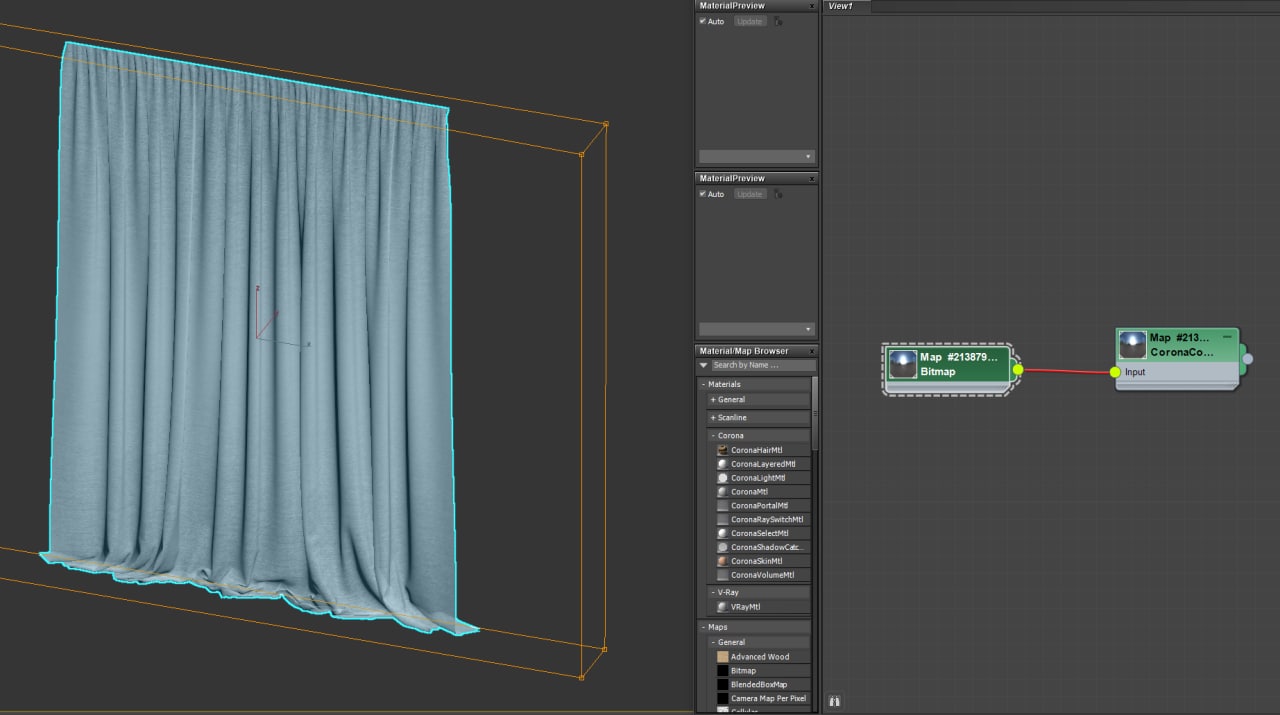The height and width of the screenshot is (715, 1280).
Task: Click the Bitmap node output socket
Action: [x=1018, y=370]
